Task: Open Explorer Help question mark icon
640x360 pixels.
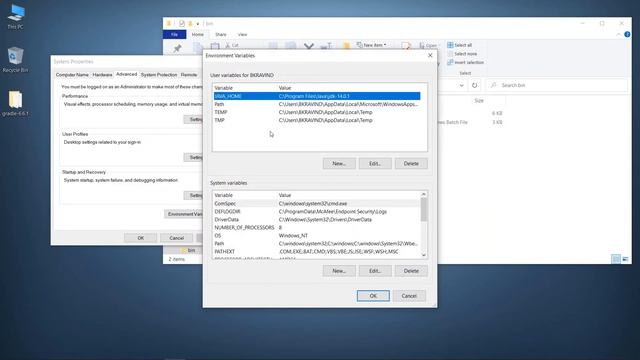Action: point(627,34)
